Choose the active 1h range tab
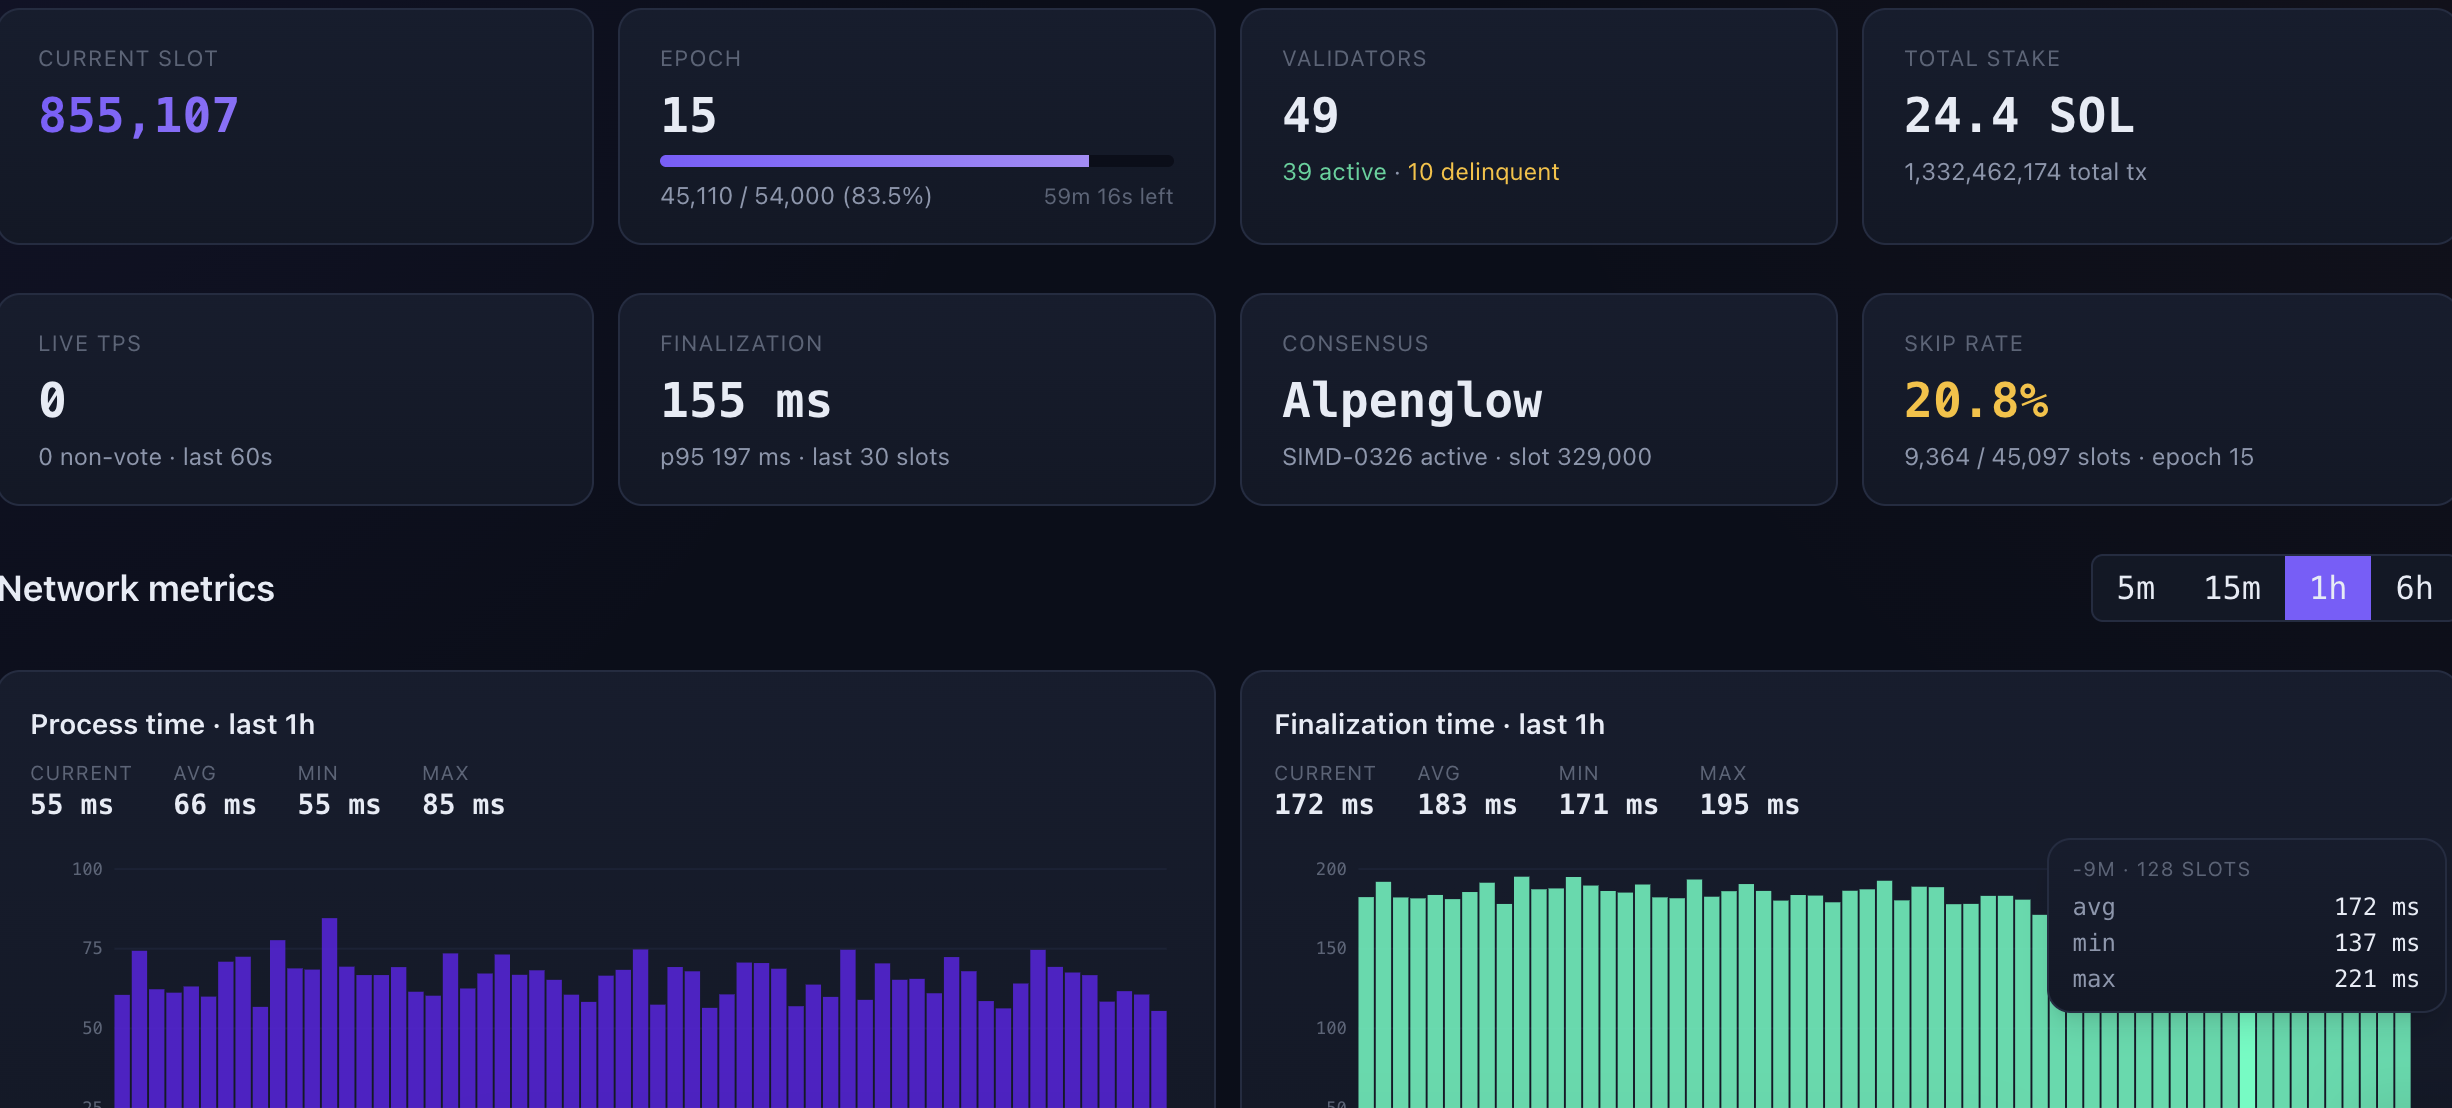The image size is (2452, 1108). pos(2328,588)
